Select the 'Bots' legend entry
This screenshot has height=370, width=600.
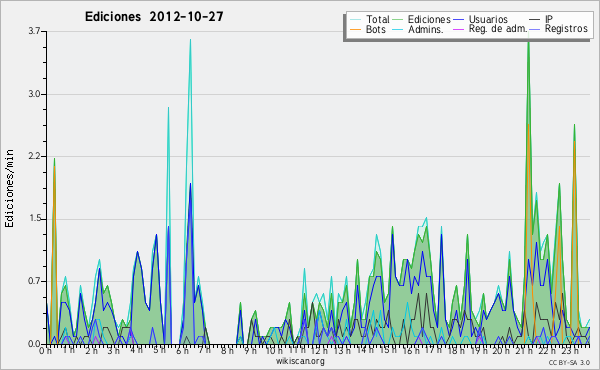pos(376,29)
